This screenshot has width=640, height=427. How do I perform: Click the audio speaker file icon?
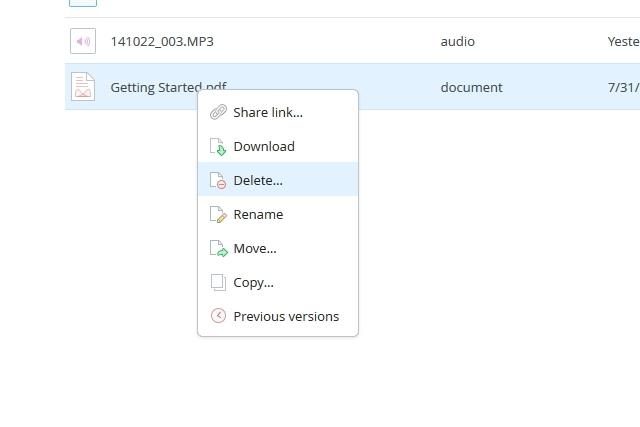(x=83, y=41)
